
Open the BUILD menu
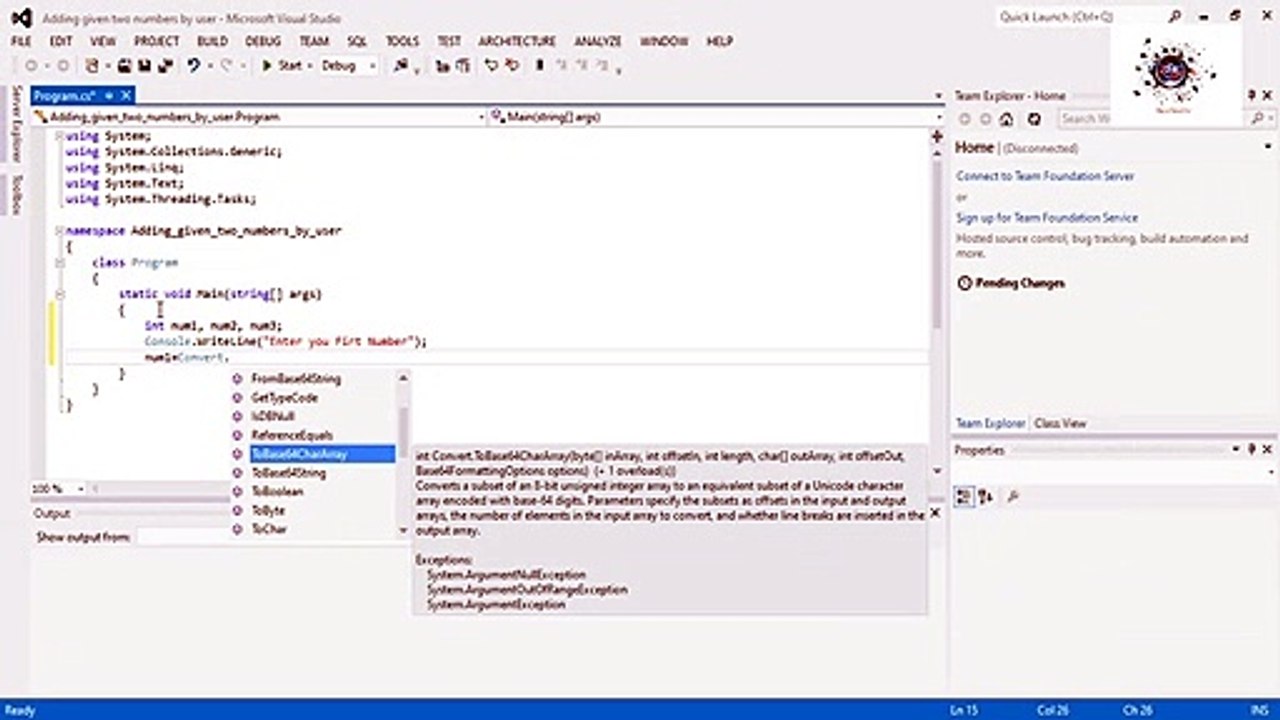(x=212, y=41)
